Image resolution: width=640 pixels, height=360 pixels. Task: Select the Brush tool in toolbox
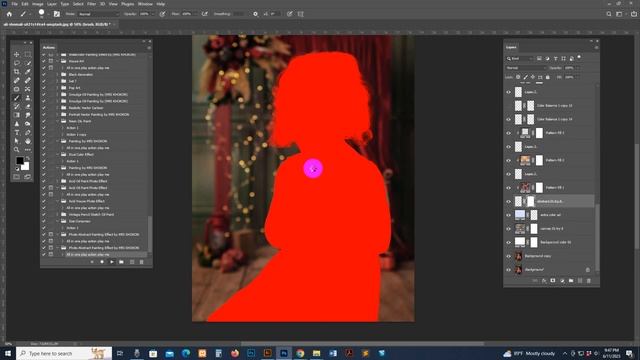pyautogui.click(x=16, y=98)
